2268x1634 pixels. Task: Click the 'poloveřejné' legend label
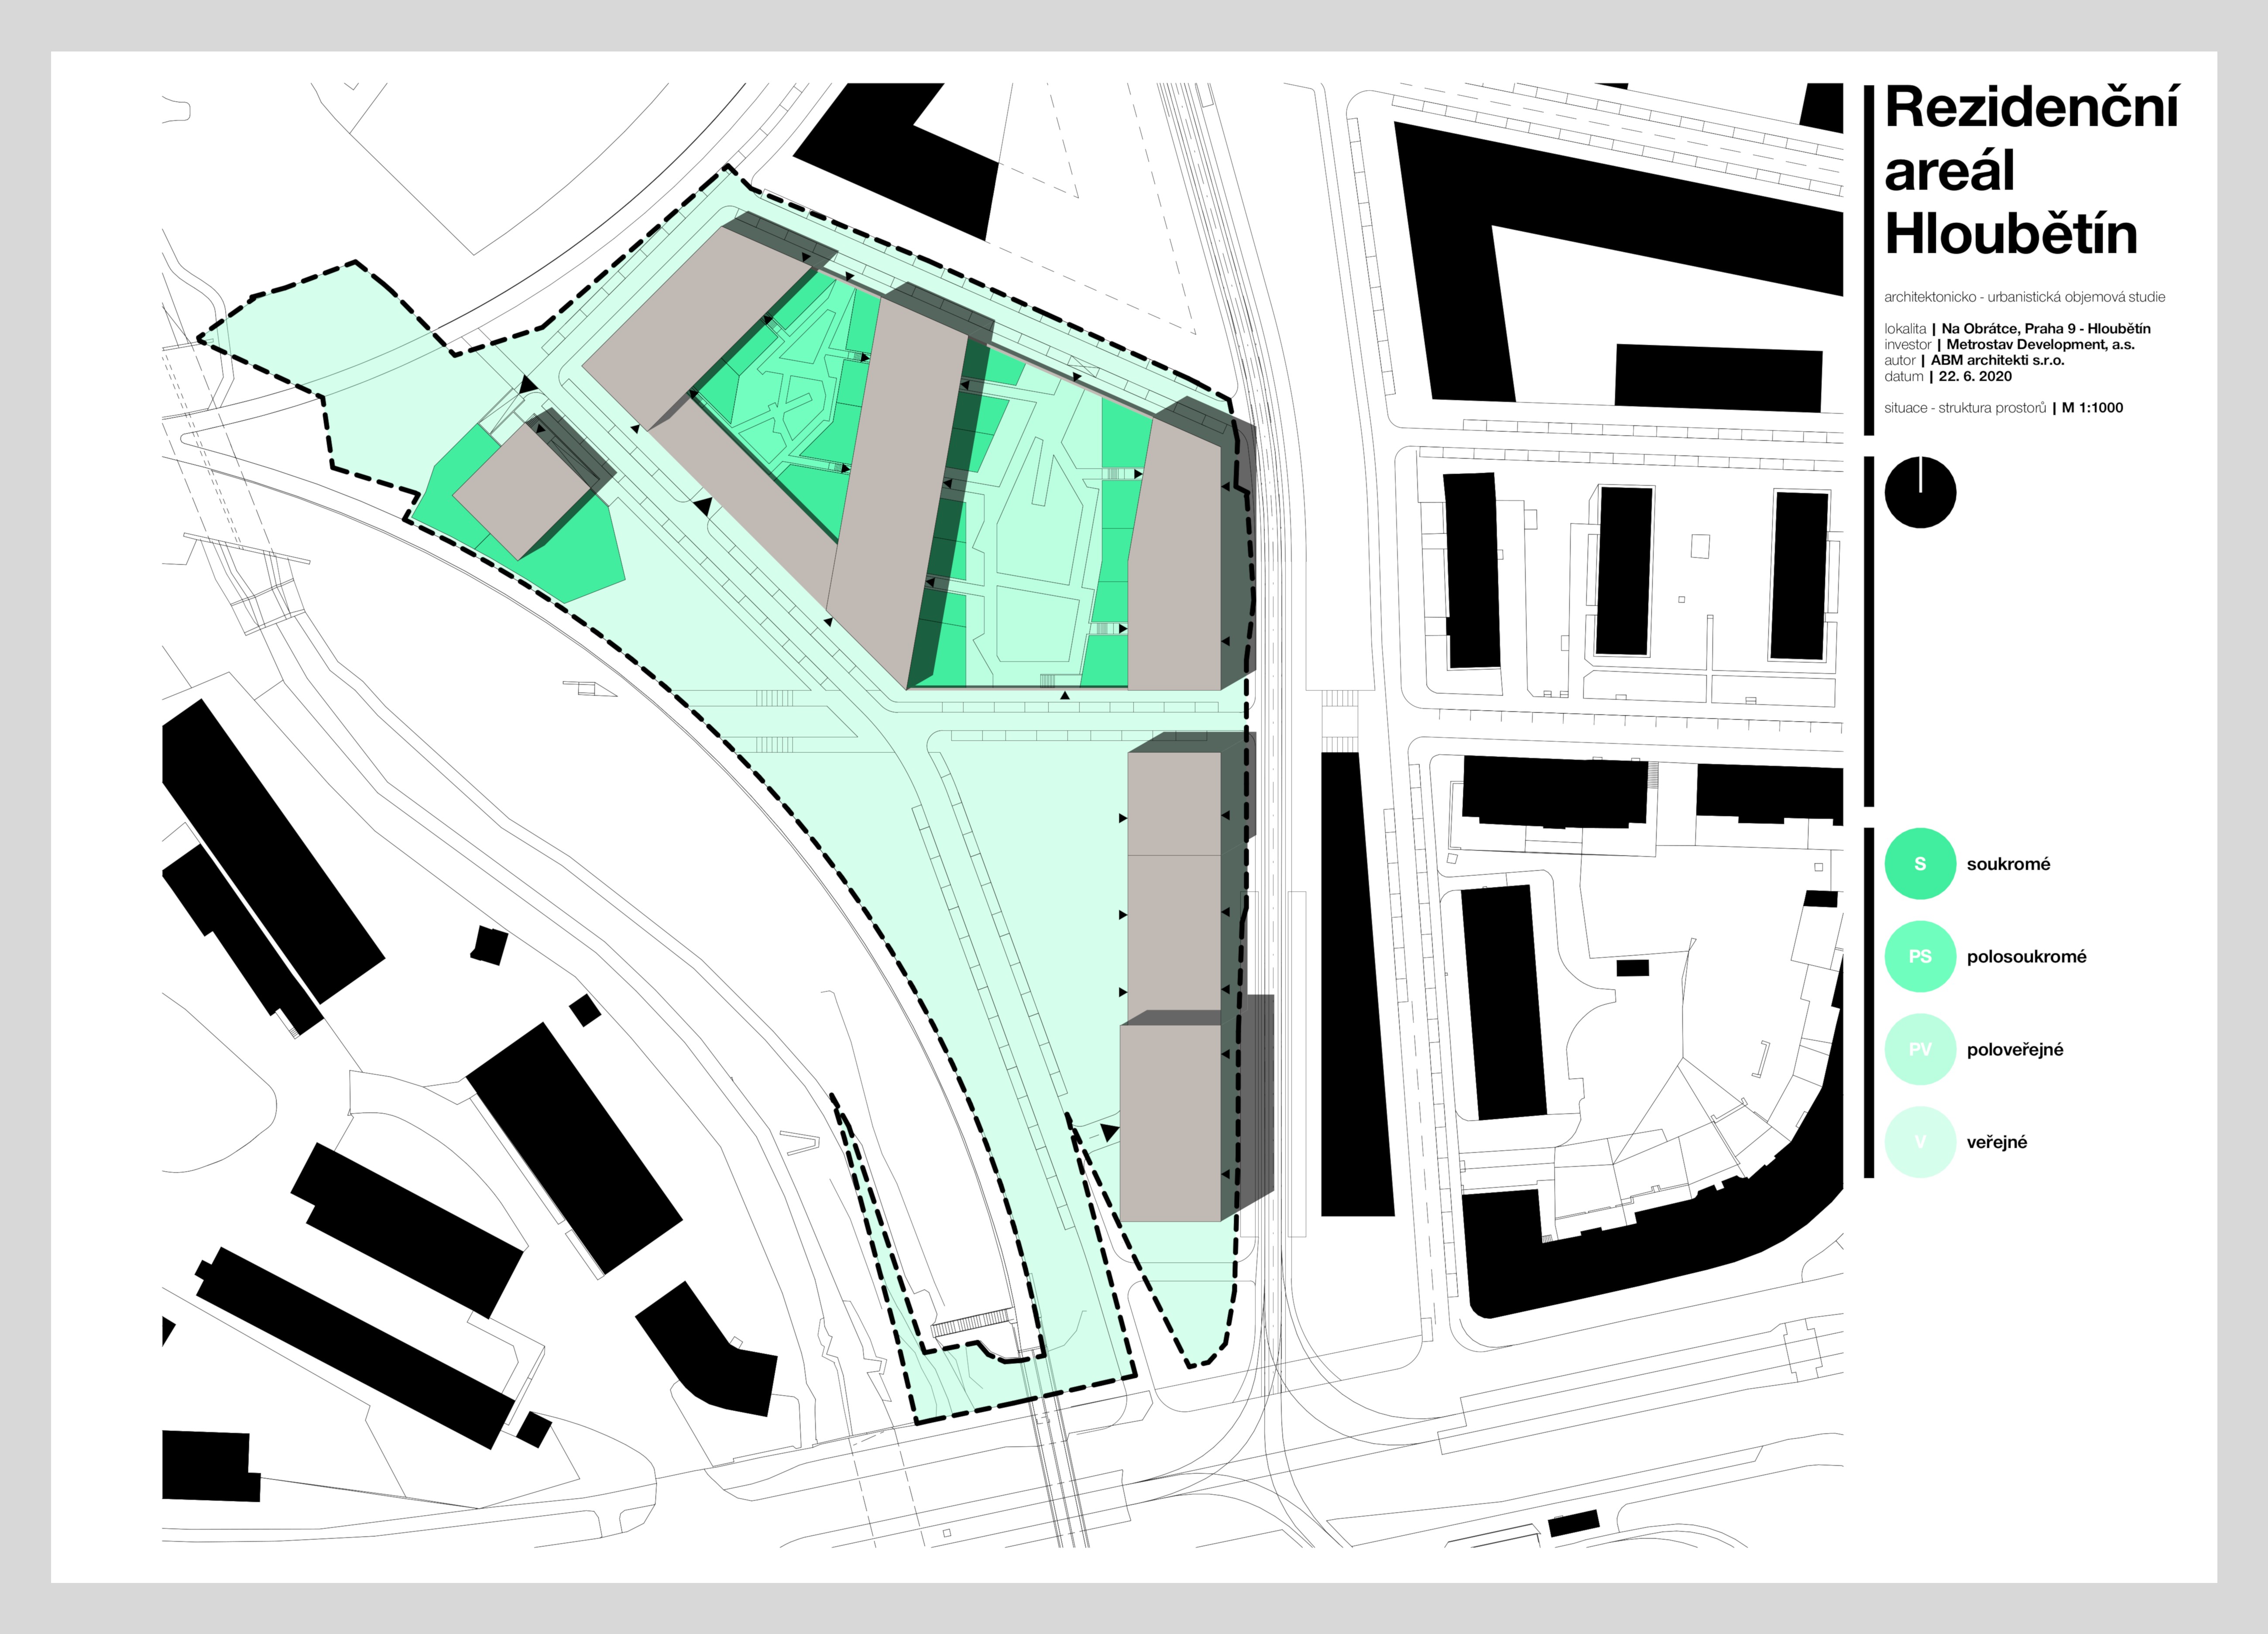(x=2015, y=1050)
